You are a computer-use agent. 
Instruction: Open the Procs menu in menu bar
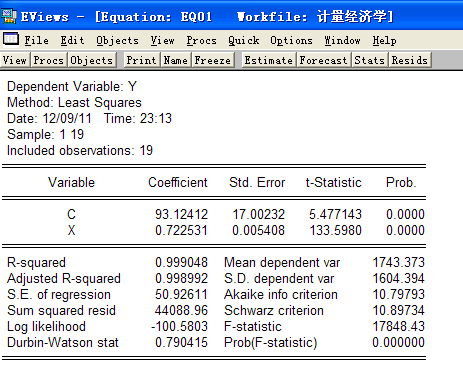(x=201, y=40)
